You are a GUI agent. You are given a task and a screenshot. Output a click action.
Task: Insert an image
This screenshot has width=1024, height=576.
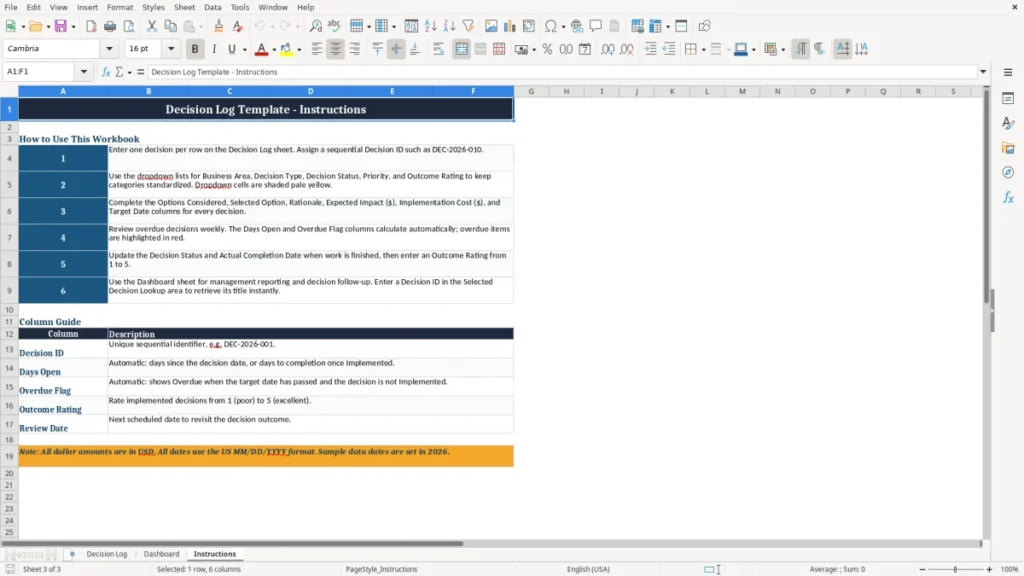[x=491, y=26]
